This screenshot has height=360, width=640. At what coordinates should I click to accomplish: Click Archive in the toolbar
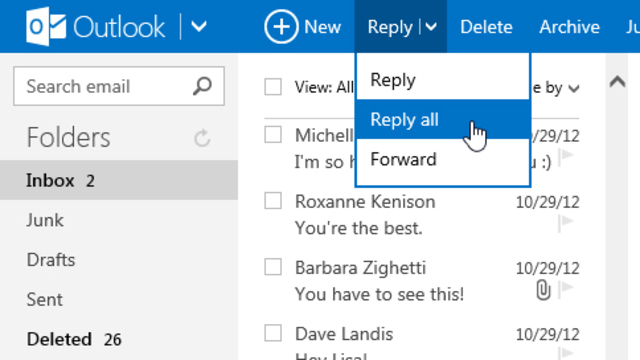(569, 27)
